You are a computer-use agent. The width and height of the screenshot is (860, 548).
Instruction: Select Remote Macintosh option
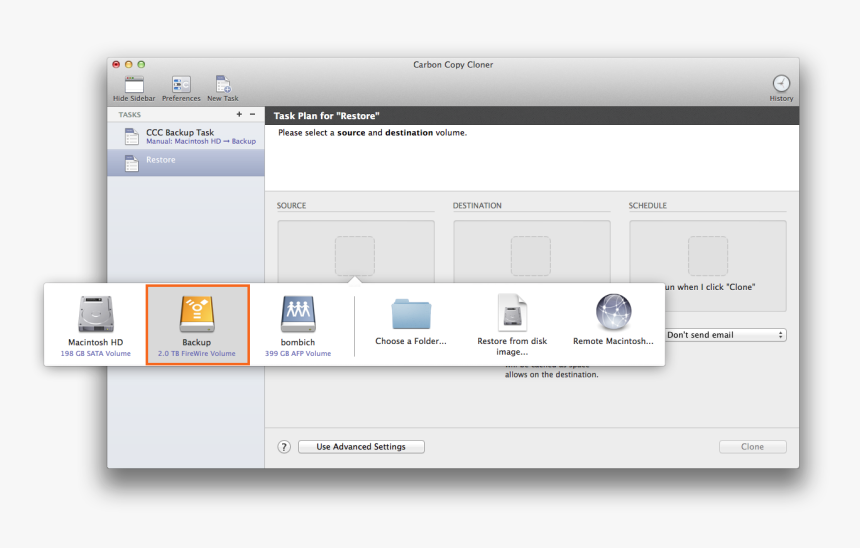[613, 320]
